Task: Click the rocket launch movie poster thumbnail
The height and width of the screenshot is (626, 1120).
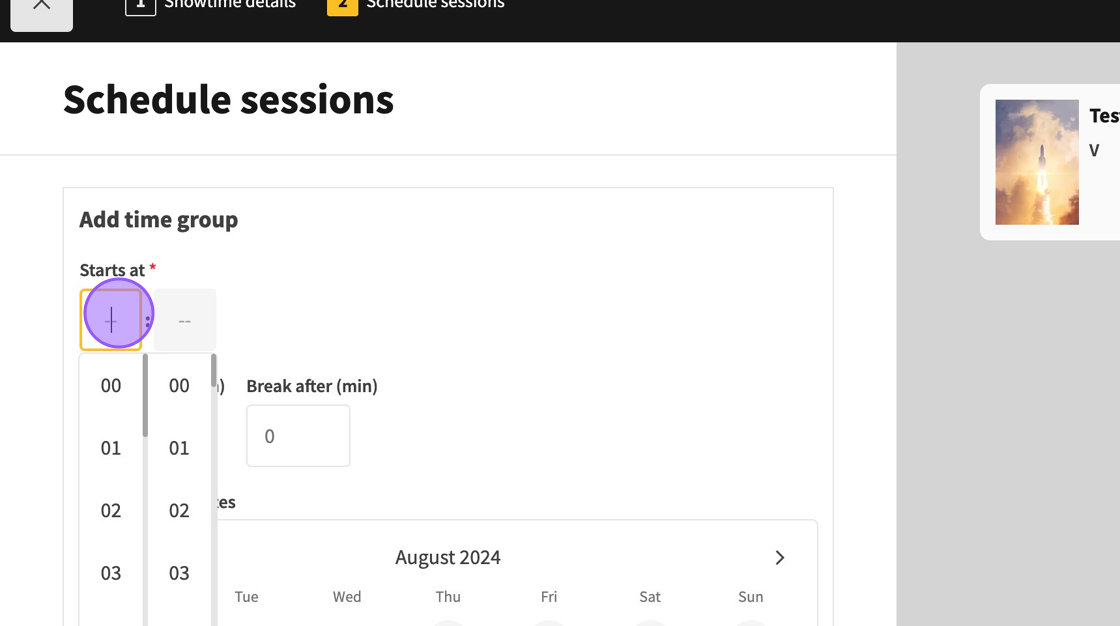Action: tap(1037, 162)
